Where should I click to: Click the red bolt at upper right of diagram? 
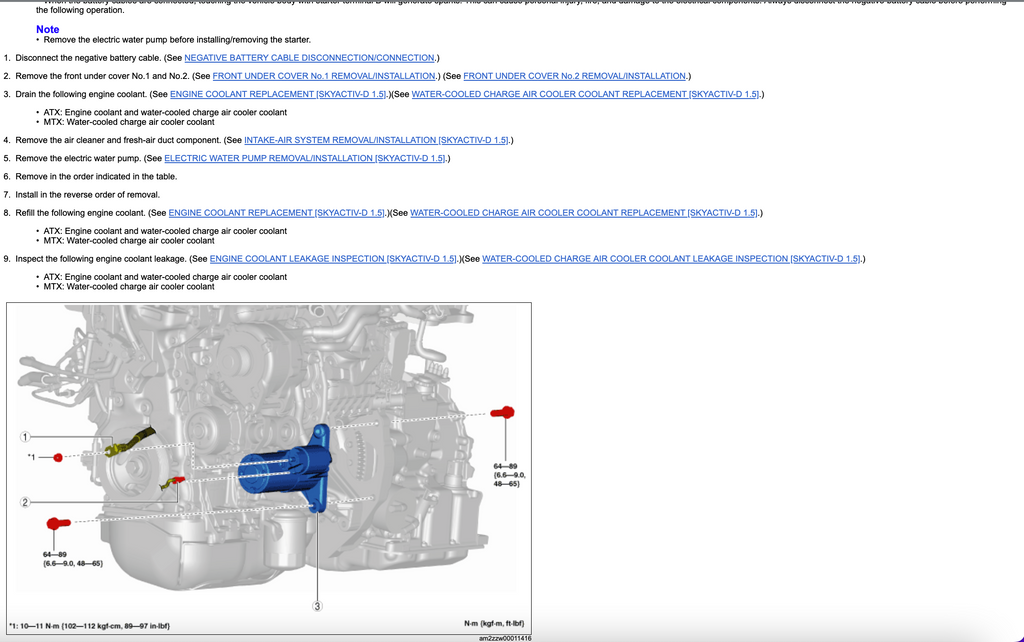(502, 412)
